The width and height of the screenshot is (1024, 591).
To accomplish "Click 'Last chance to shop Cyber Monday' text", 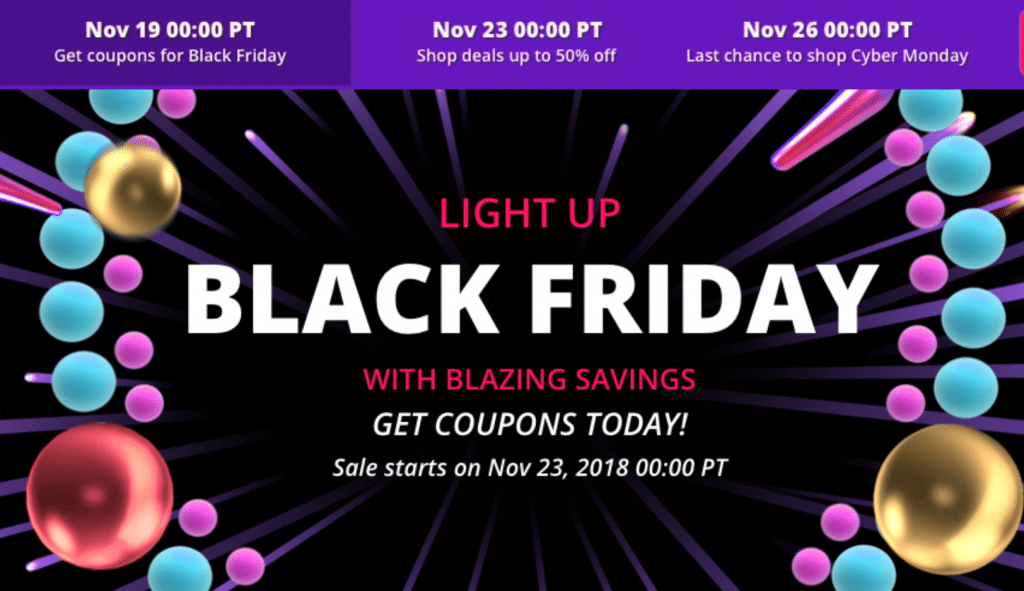I will pyautogui.click(x=827, y=56).
